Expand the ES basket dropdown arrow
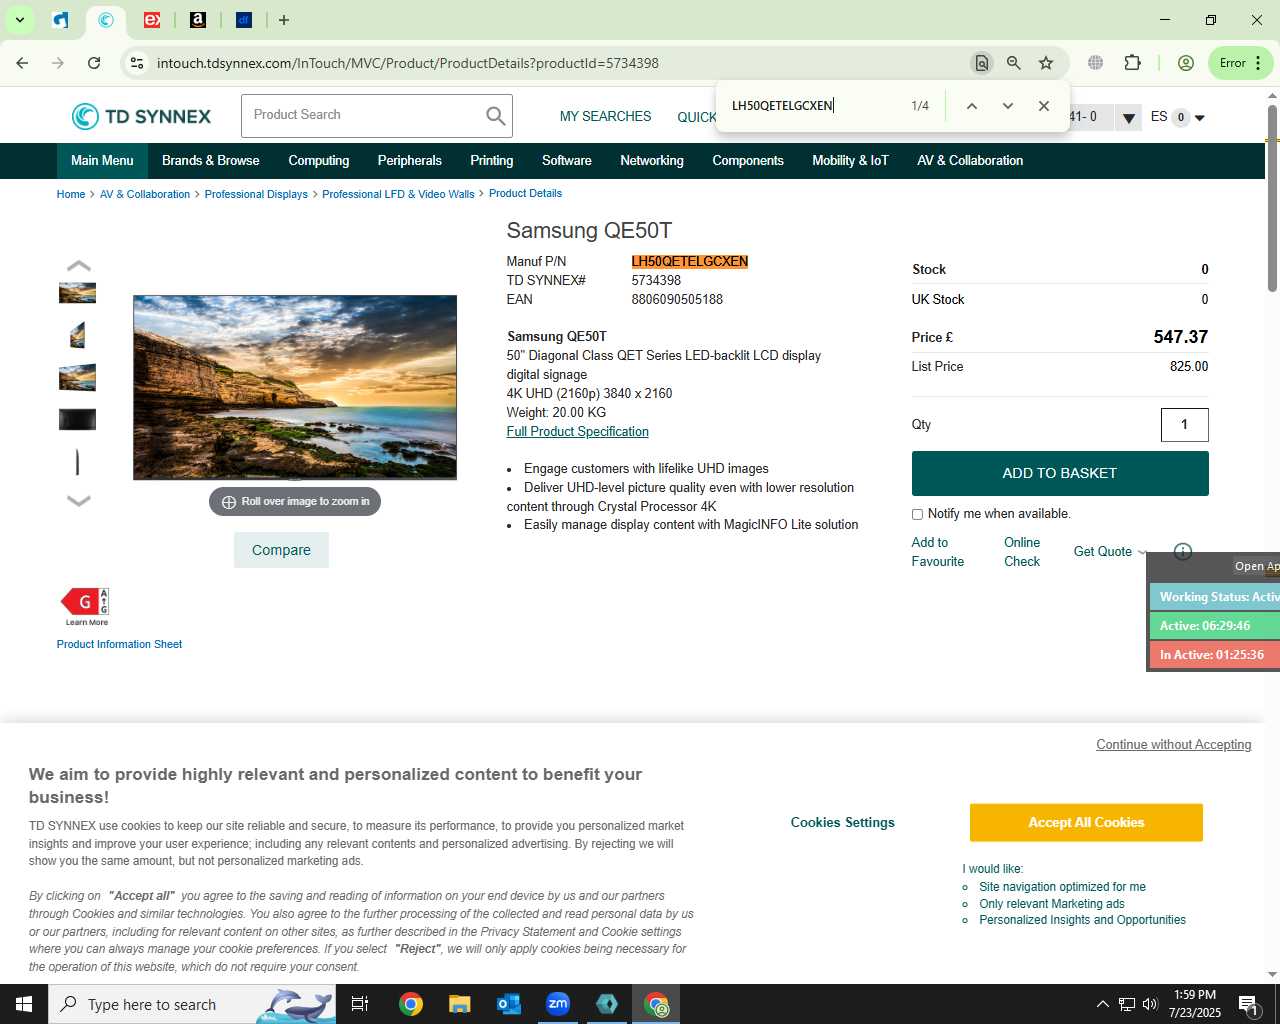This screenshot has height=1024, width=1280. (x=1200, y=118)
